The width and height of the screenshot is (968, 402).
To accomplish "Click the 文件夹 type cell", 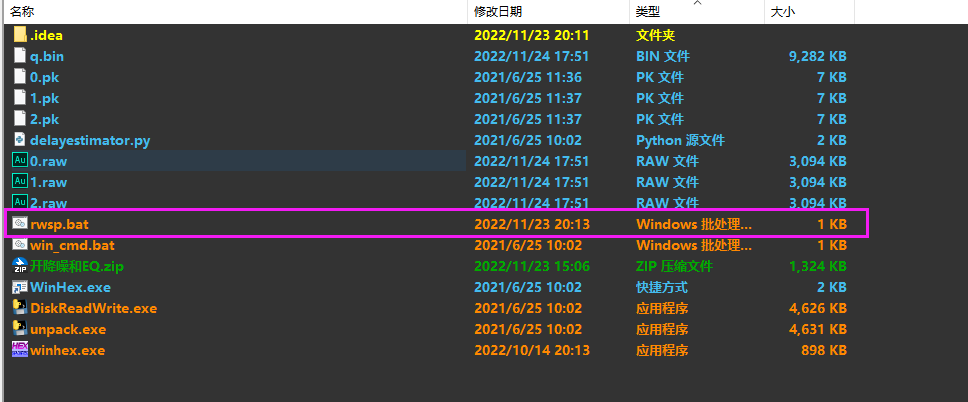I will pos(656,35).
